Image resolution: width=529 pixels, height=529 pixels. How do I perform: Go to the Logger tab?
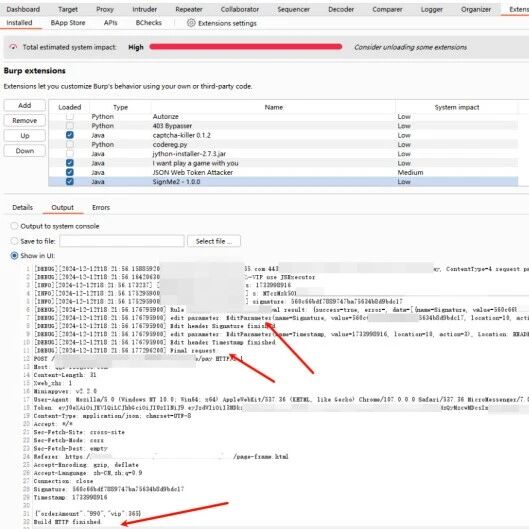coord(431,9)
